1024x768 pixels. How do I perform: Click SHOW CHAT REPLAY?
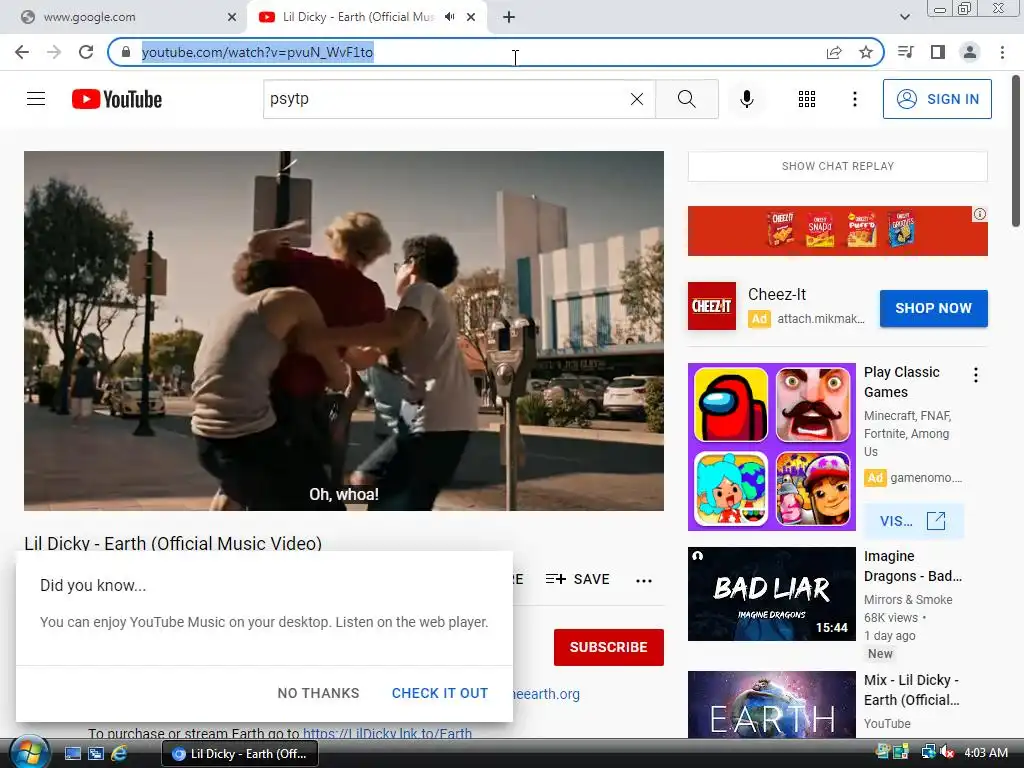837,166
